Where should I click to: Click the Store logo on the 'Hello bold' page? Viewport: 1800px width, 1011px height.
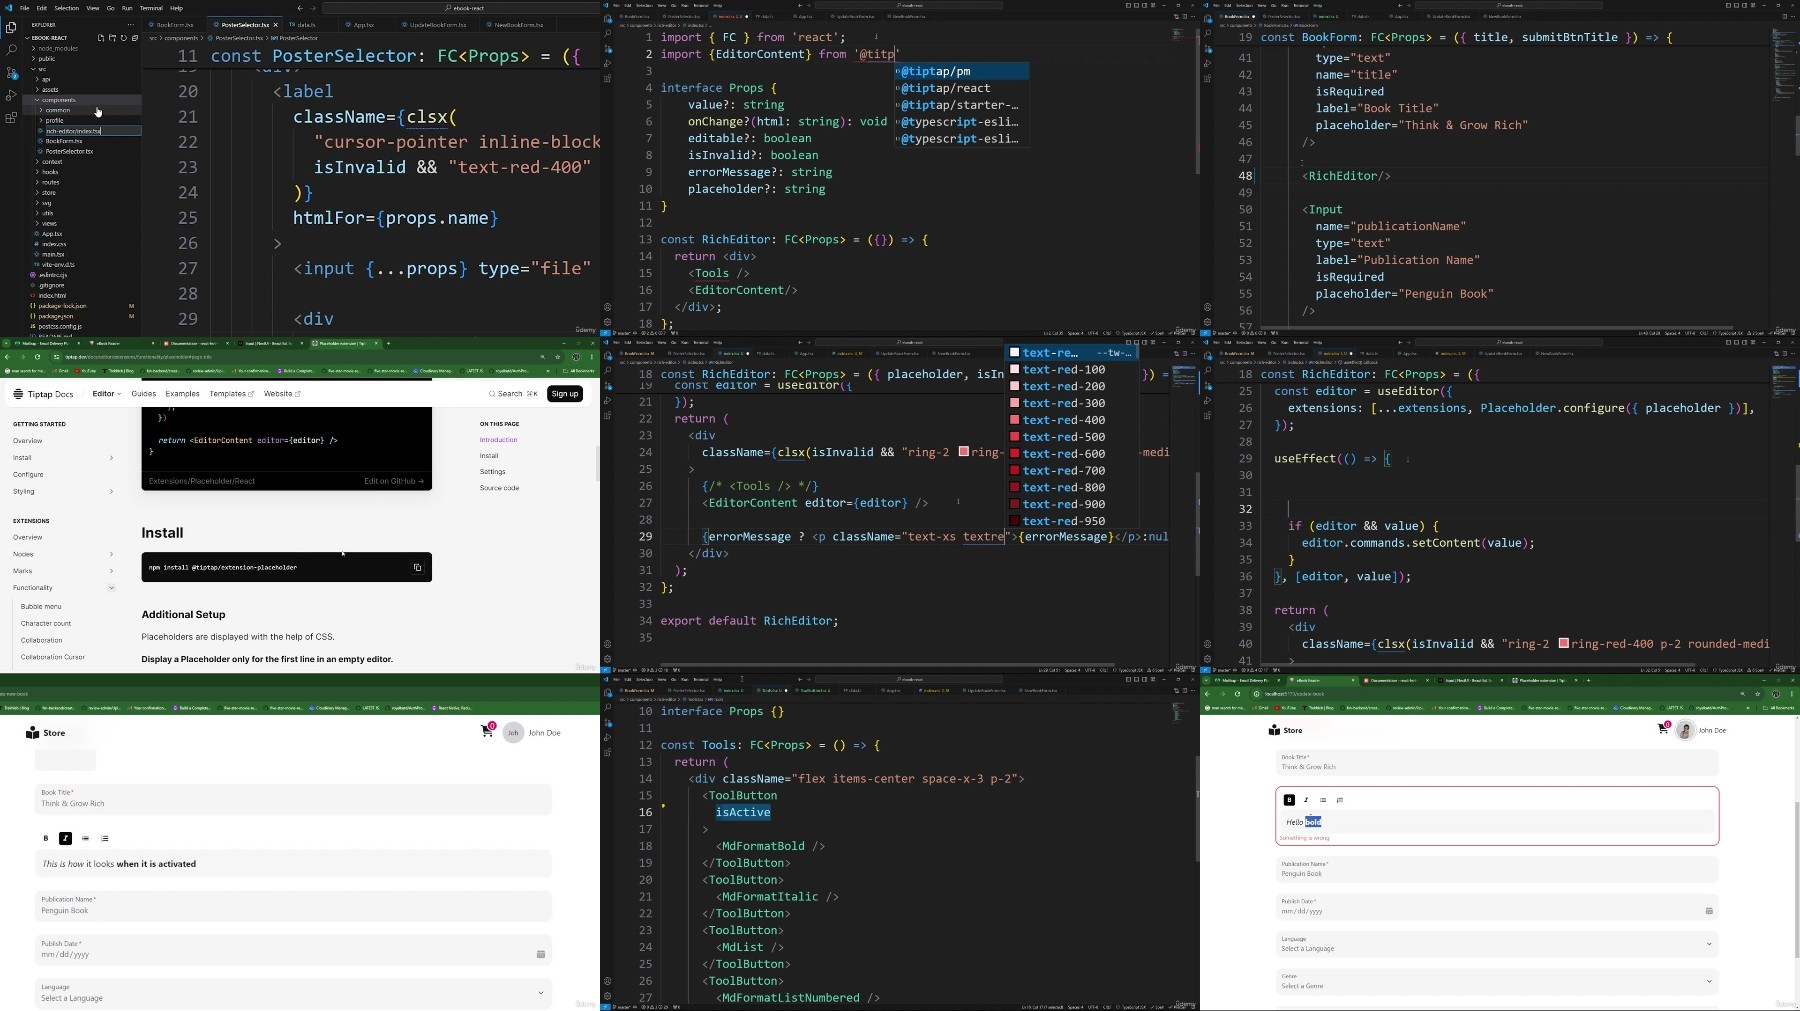pyautogui.click(x=1285, y=730)
